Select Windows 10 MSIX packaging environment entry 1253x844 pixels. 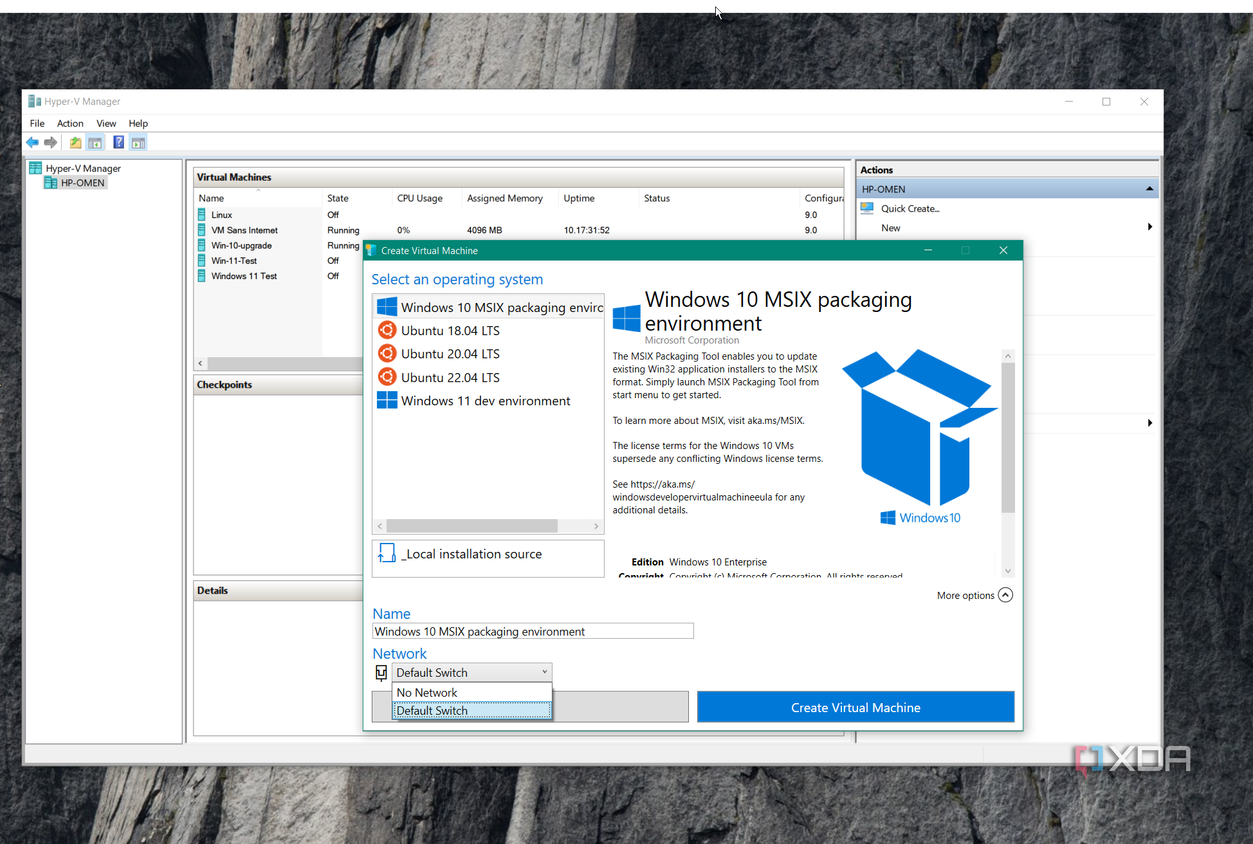click(488, 307)
